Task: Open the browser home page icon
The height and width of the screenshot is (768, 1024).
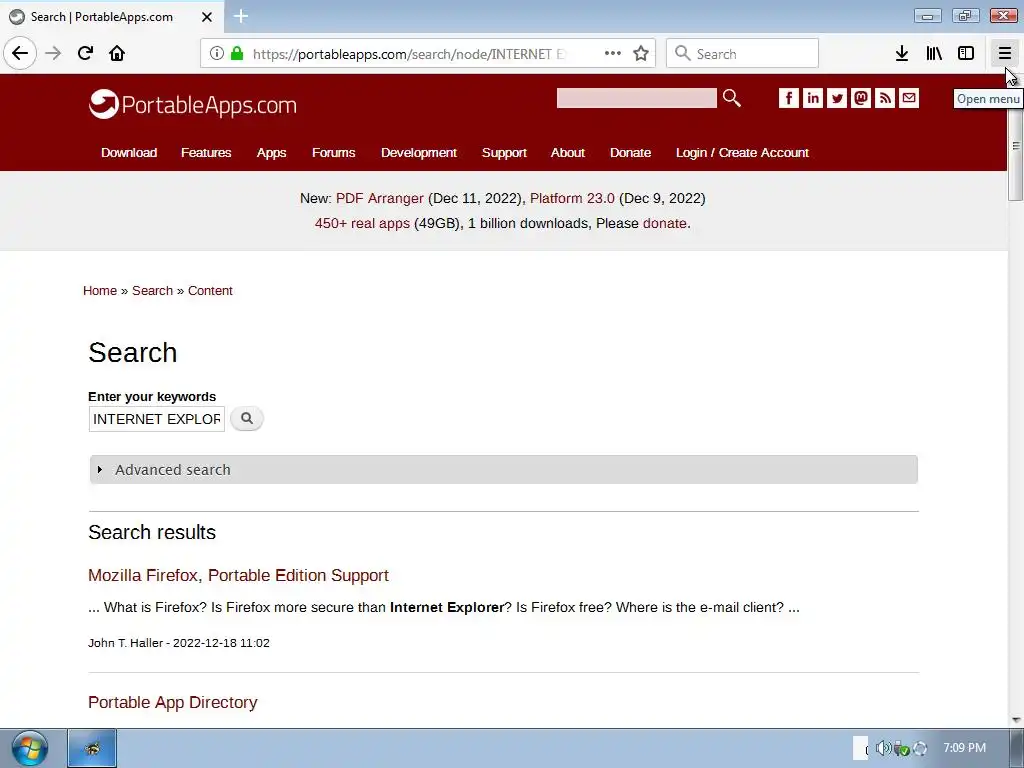Action: [117, 53]
